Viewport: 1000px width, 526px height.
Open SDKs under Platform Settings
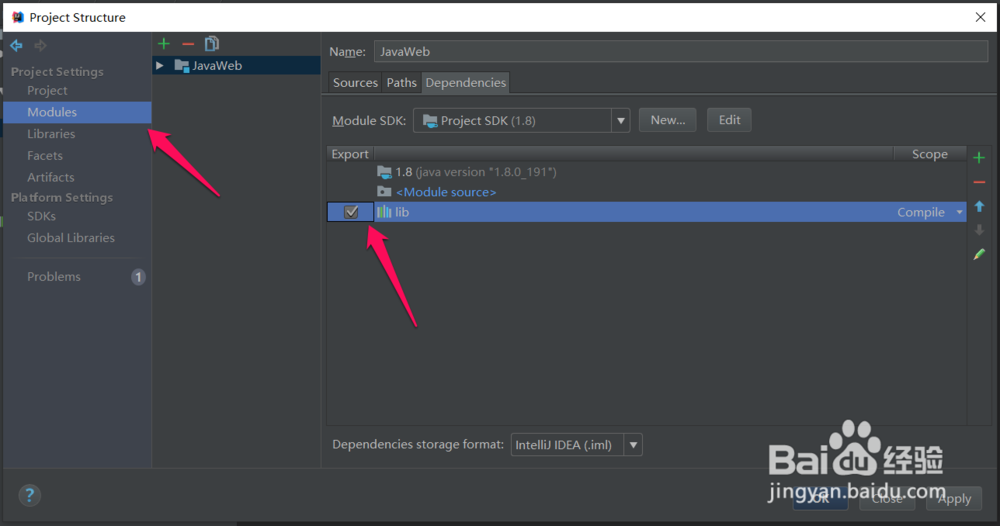(x=41, y=216)
